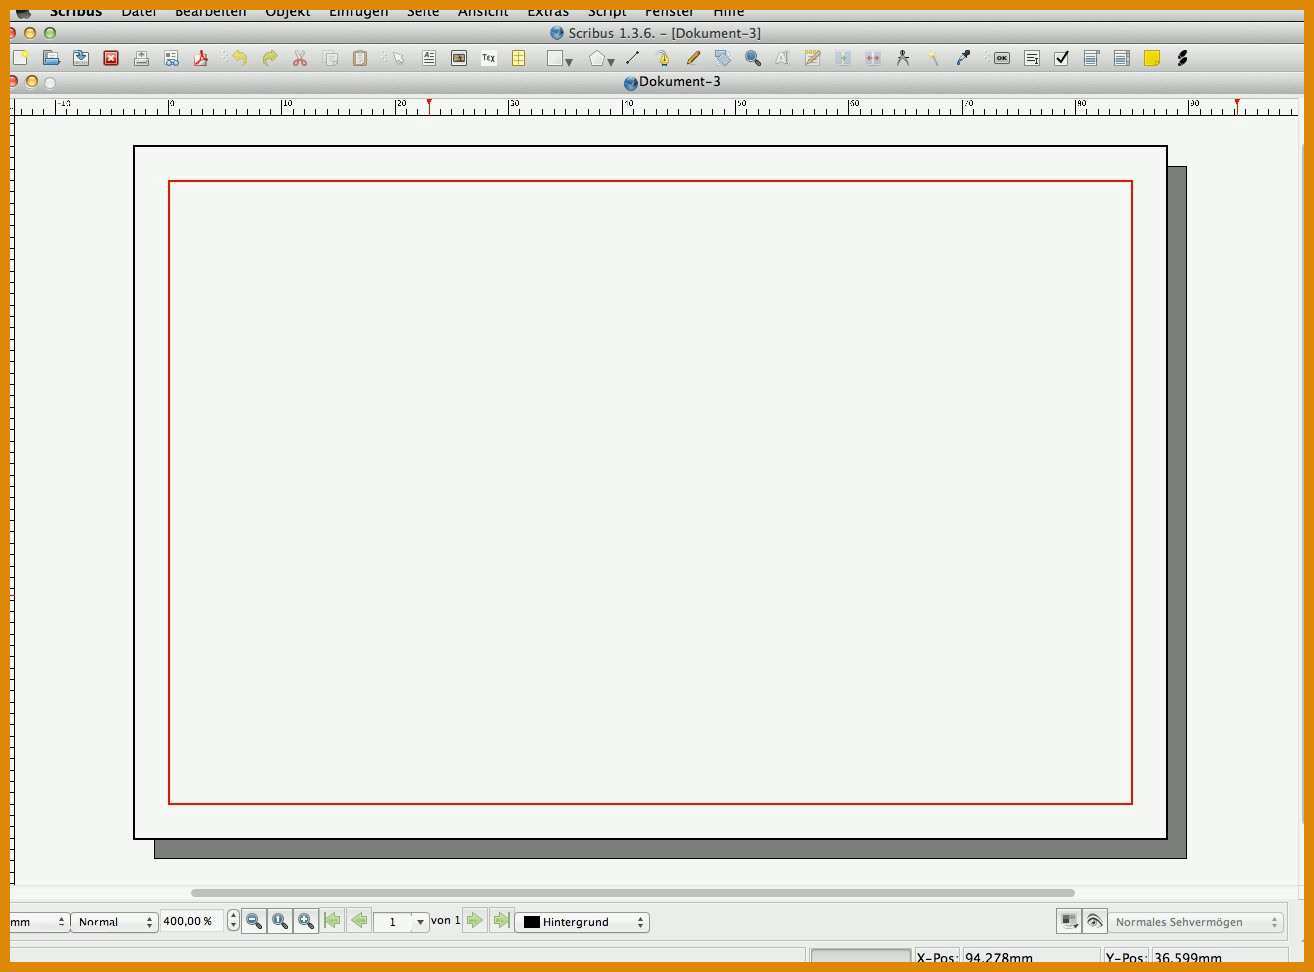Insert an image frame tool
The width and height of the screenshot is (1314, 972).
coord(459,58)
